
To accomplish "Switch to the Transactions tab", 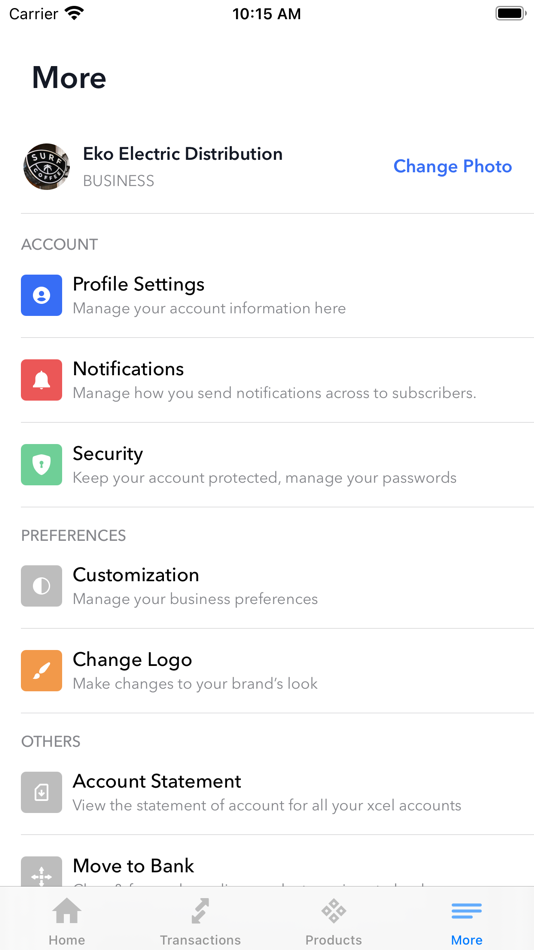I will point(200,921).
